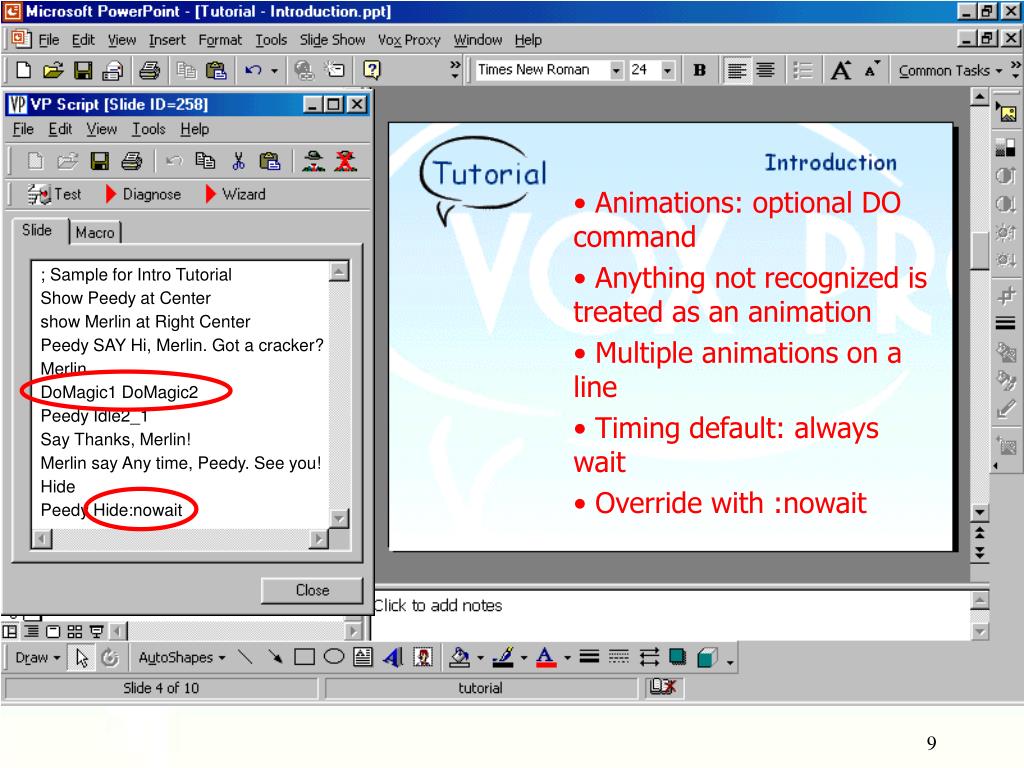This screenshot has height=768, width=1024.
Task: Select the Arrow drawing tool
Action: click(x=275, y=657)
